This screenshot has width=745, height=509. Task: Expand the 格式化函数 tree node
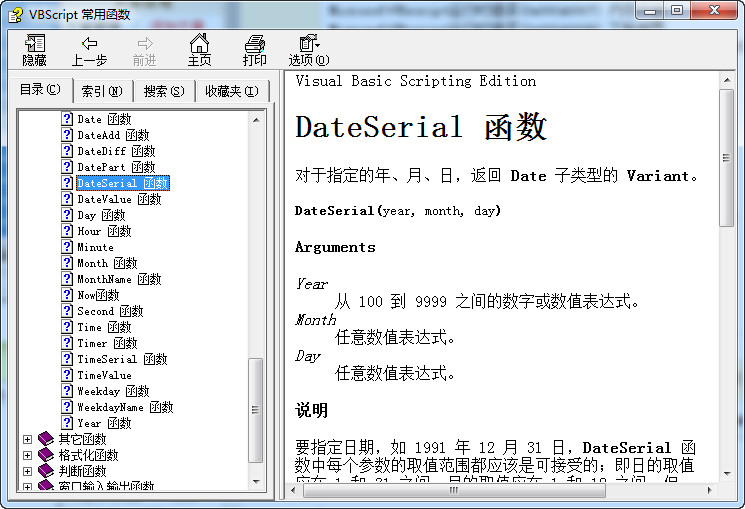[x=28, y=455]
